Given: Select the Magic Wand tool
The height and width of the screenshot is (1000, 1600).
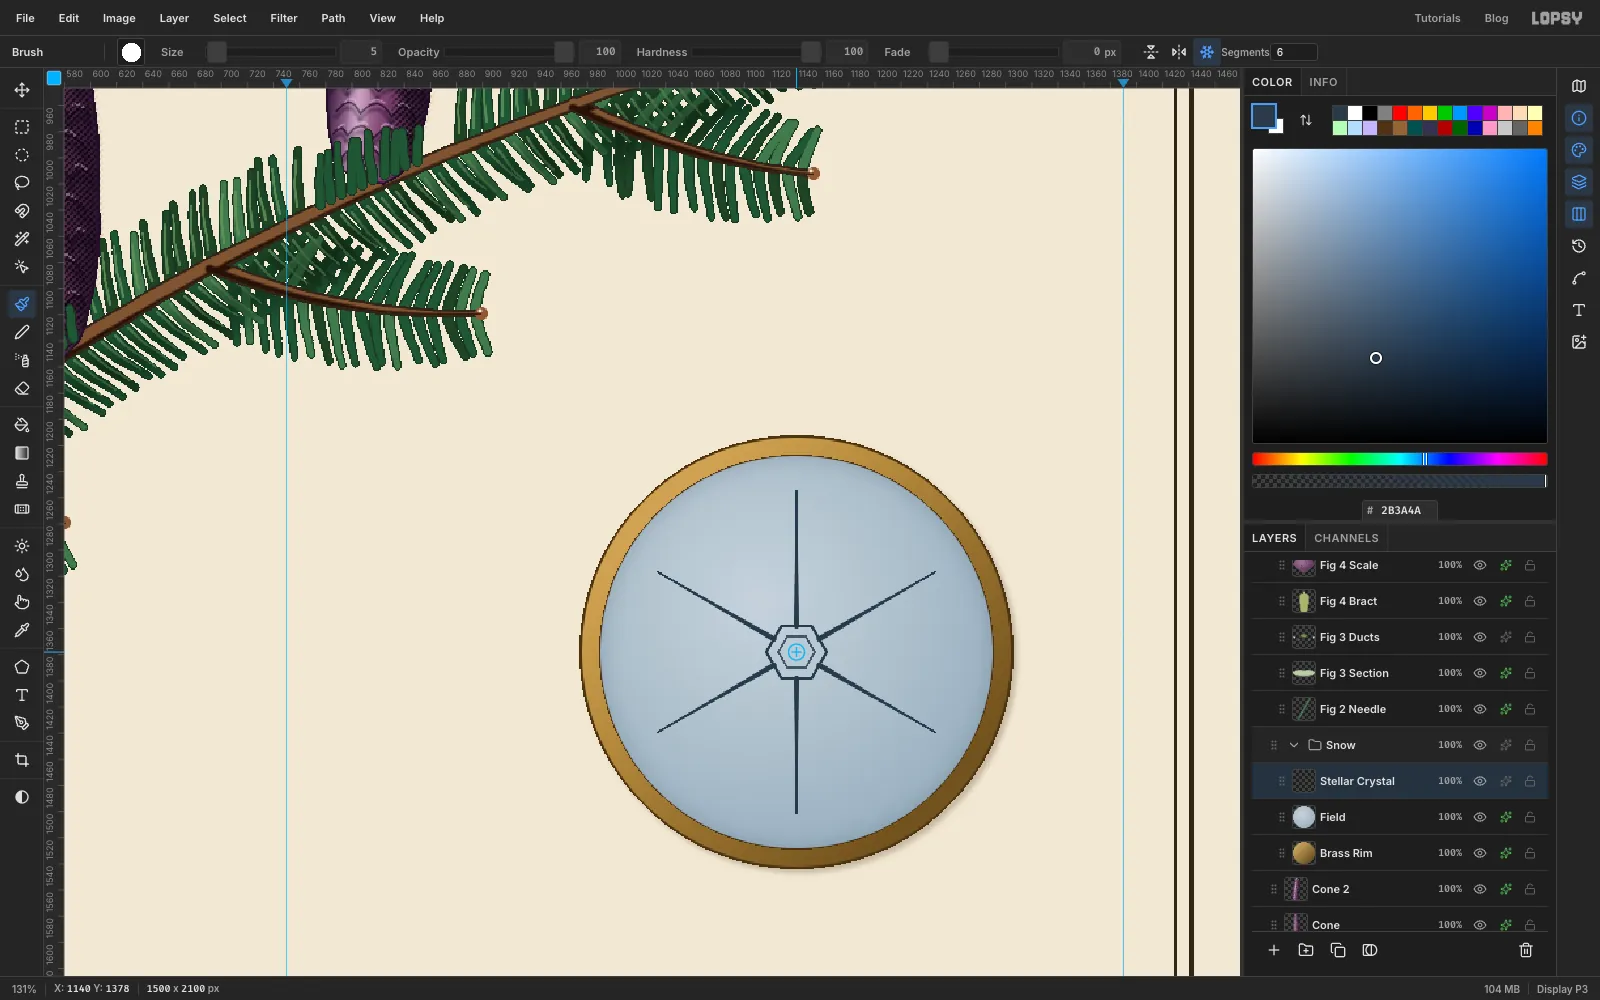Looking at the screenshot, I should (x=22, y=239).
